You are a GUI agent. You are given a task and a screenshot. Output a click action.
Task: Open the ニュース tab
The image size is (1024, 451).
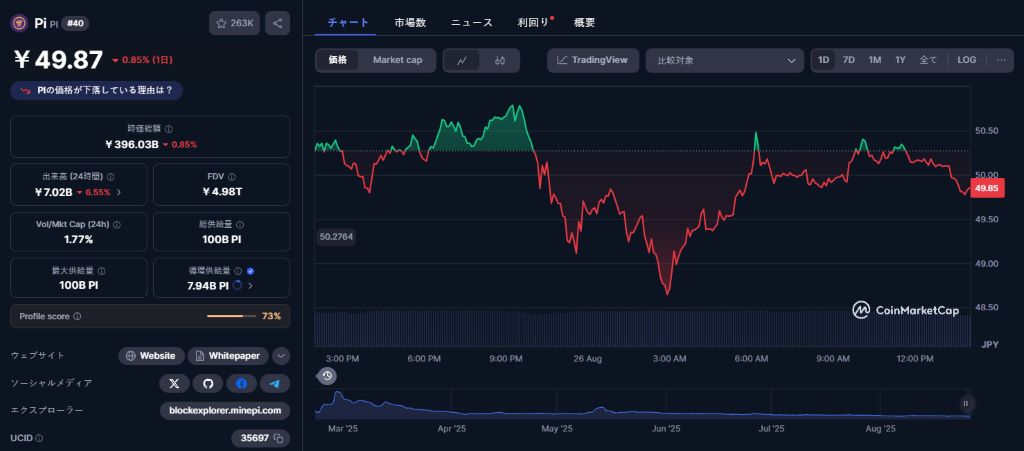coord(472,23)
